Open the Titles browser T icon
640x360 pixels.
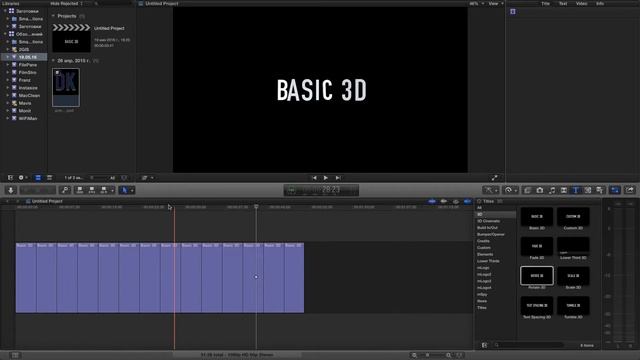click(x=576, y=190)
